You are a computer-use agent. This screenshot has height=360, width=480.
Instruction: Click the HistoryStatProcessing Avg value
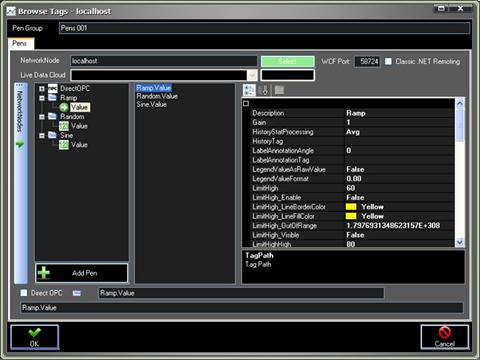pos(353,132)
